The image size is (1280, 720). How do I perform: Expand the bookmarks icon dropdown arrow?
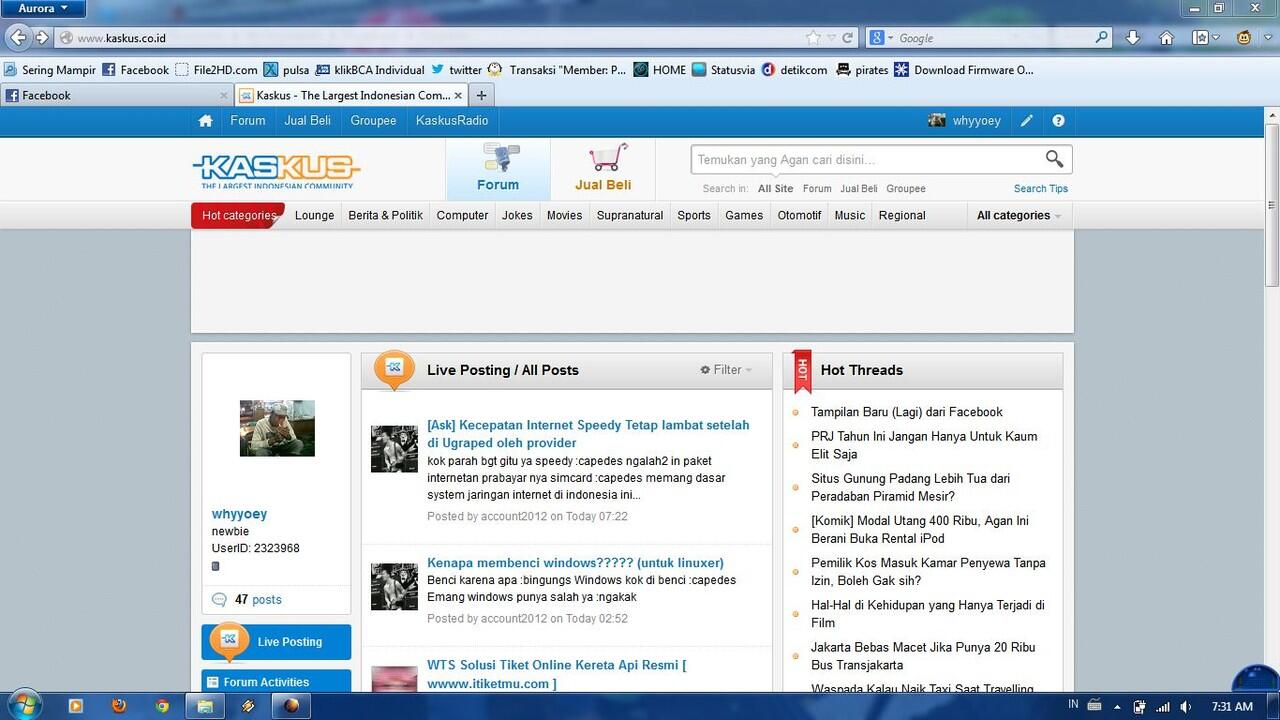(1216, 38)
